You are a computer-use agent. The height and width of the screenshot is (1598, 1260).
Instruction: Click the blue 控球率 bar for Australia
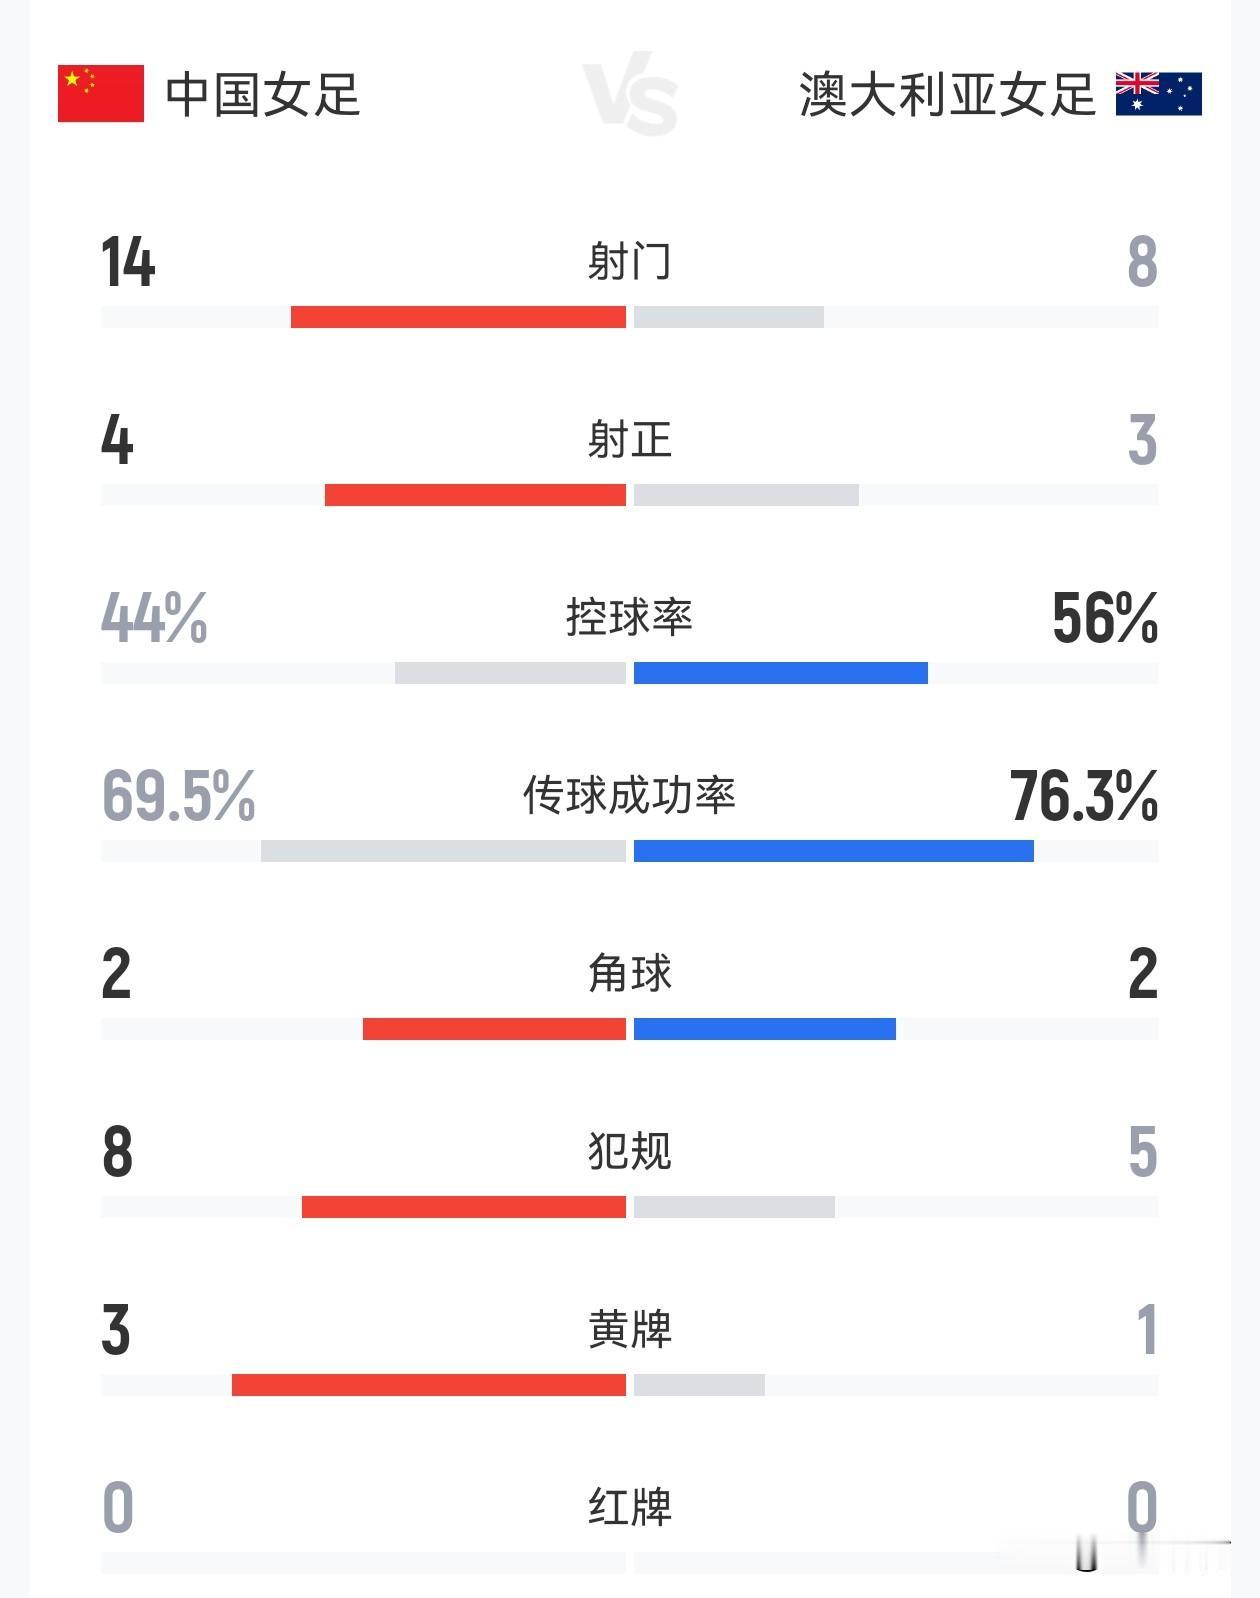[780, 673]
